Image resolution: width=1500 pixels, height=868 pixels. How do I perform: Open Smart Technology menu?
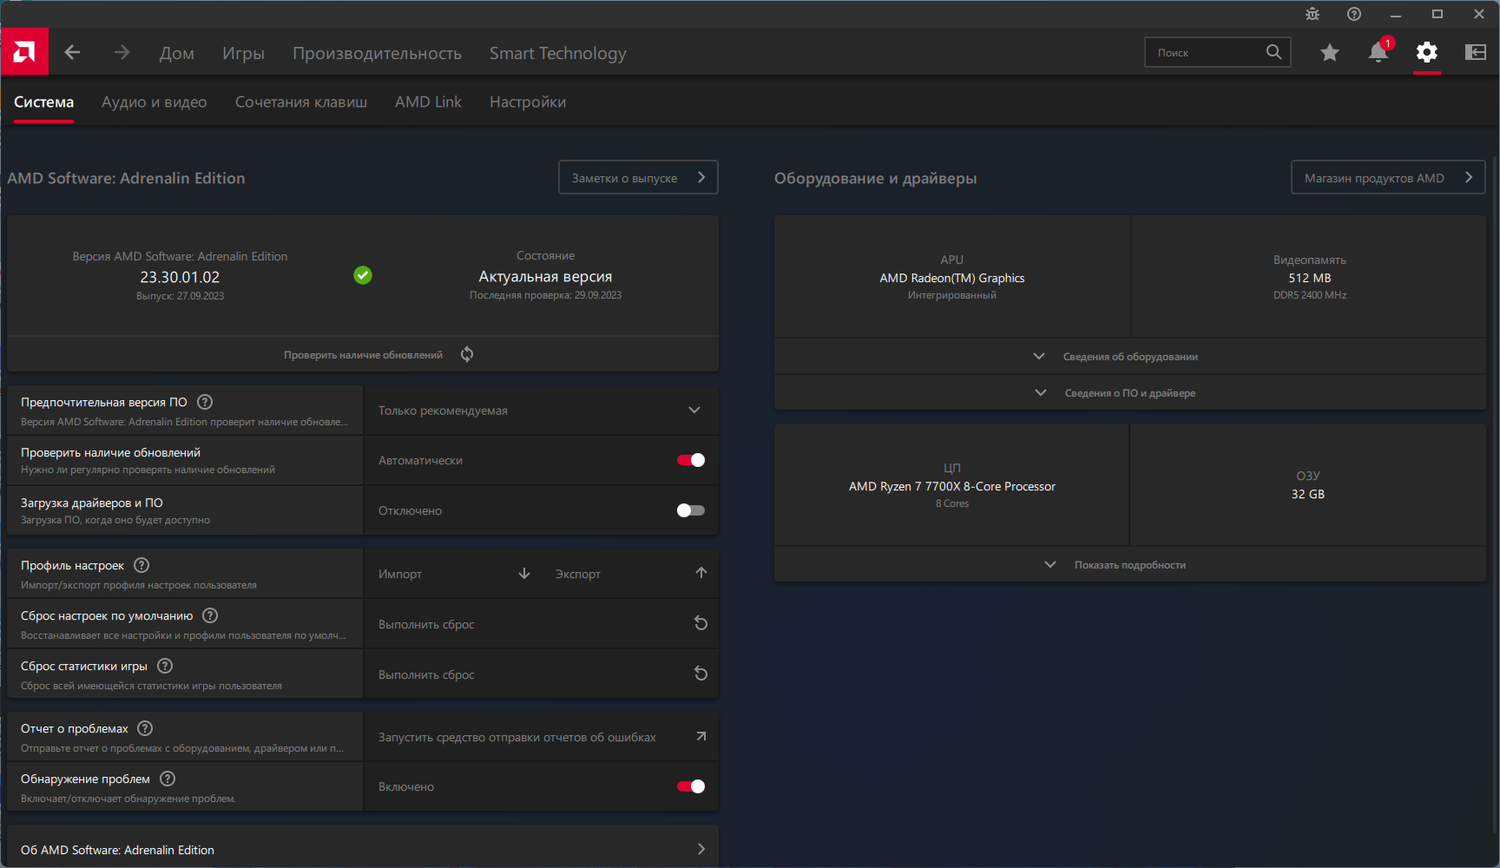pyautogui.click(x=558, y=53)
